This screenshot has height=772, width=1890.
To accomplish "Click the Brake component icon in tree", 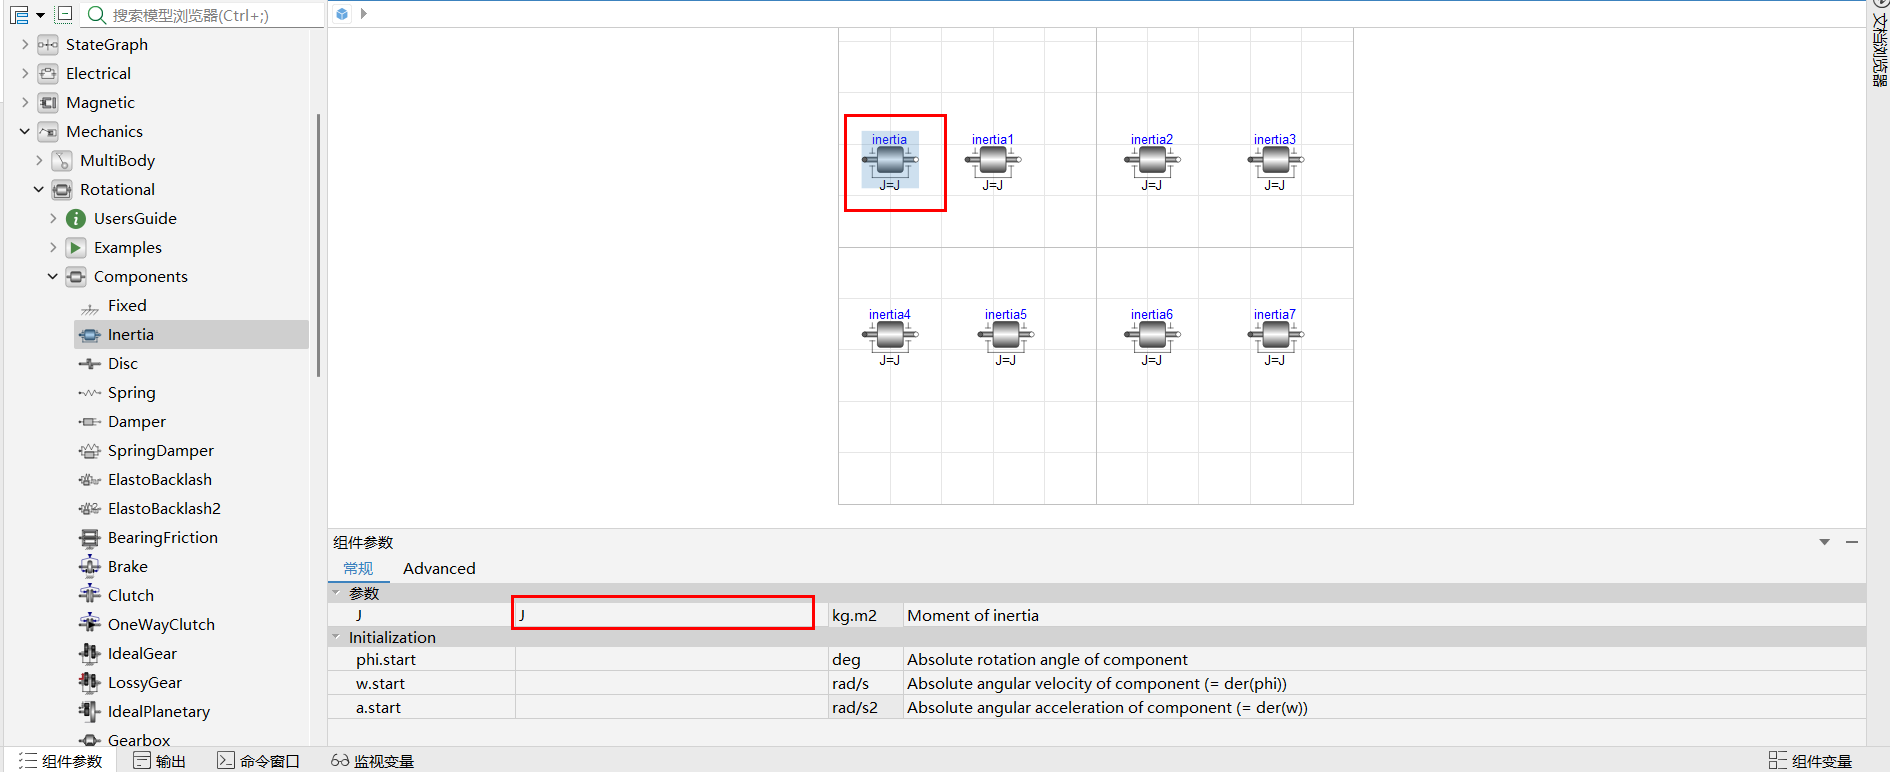I will pyautogui.click(x=90, y=567).
